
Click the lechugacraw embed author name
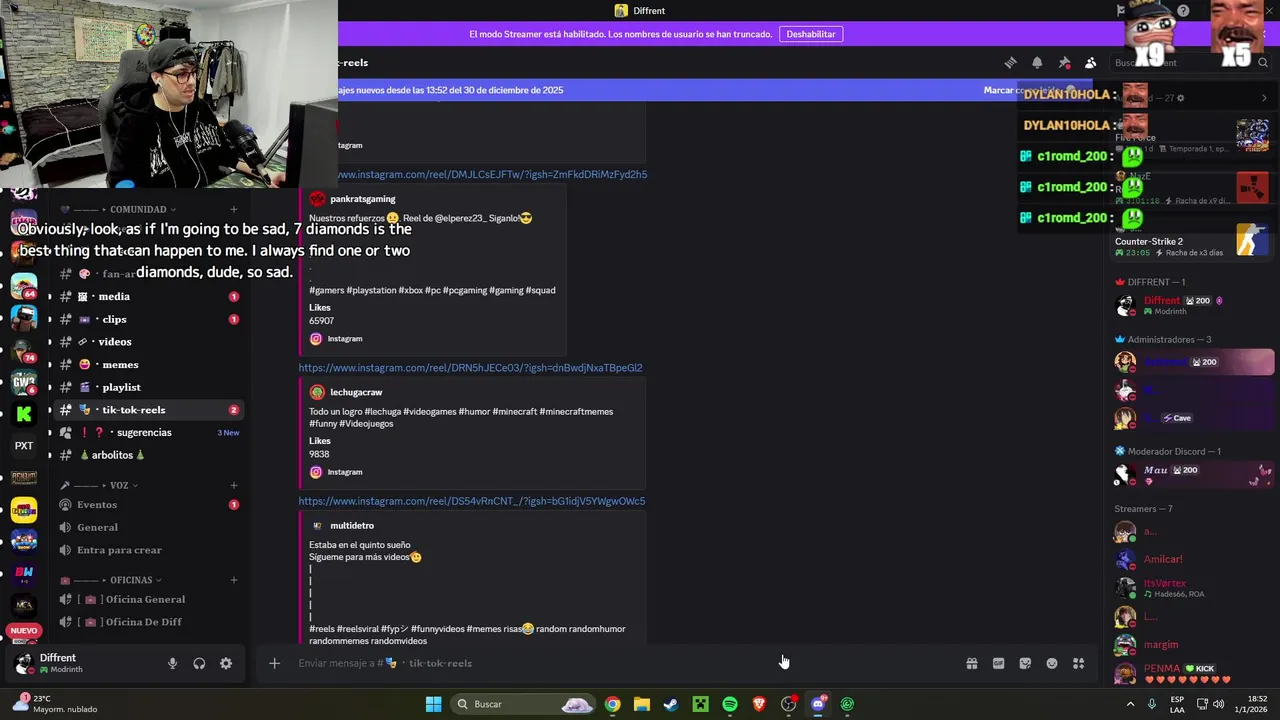356,393
